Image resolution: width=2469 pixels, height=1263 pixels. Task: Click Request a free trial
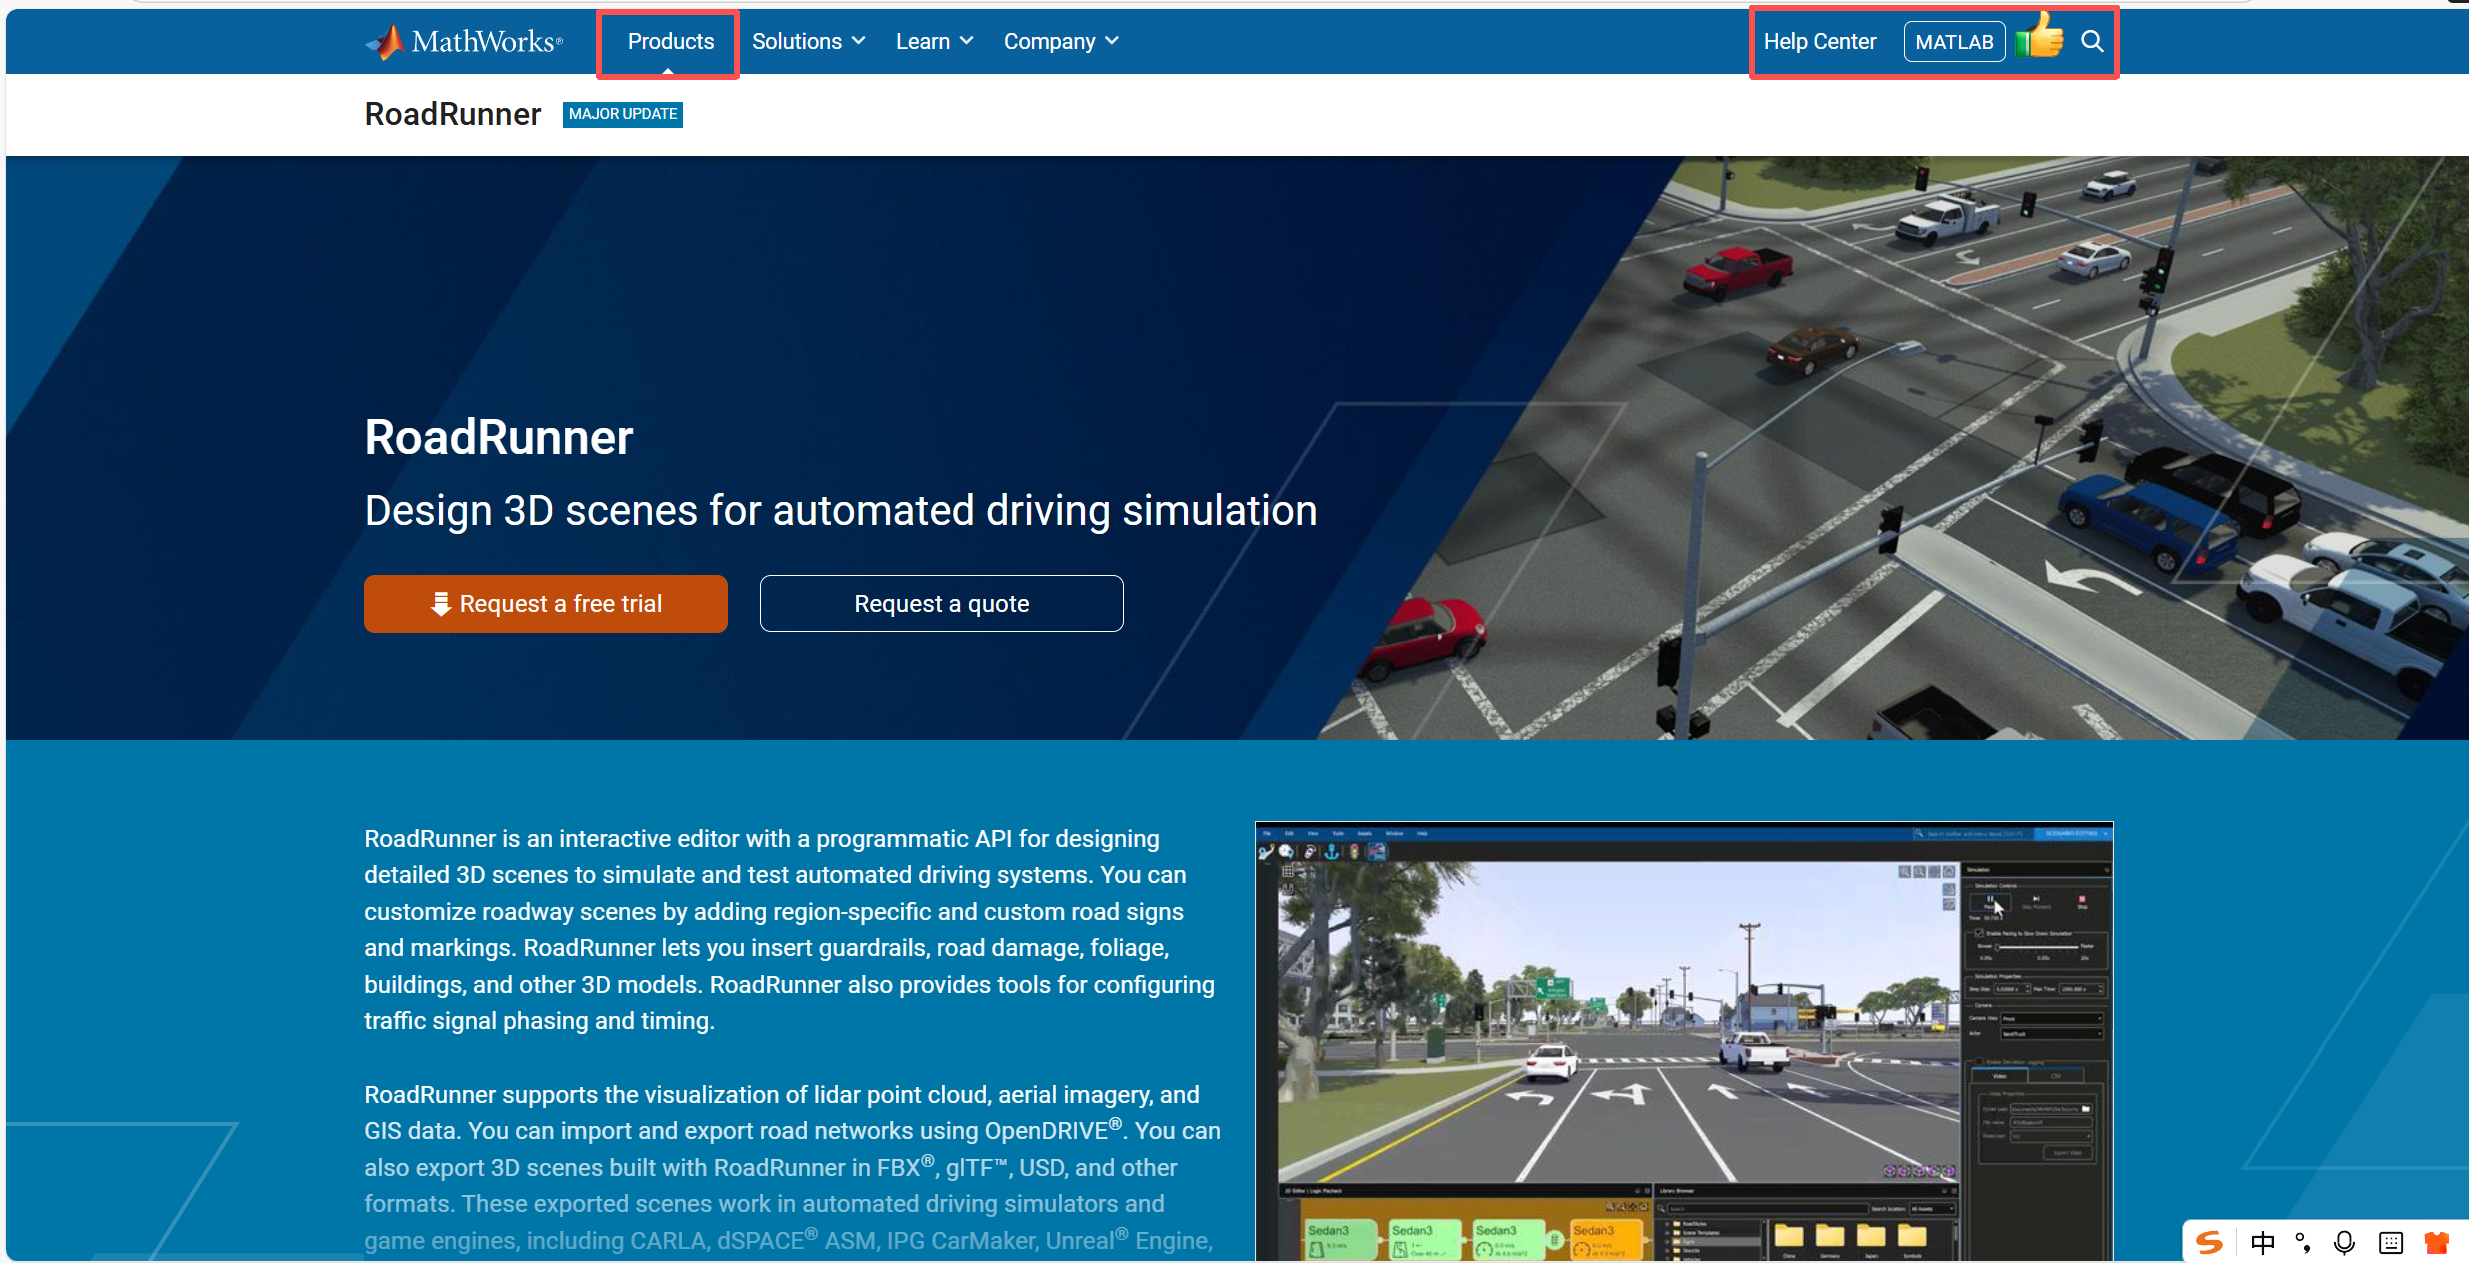point(546,604)
